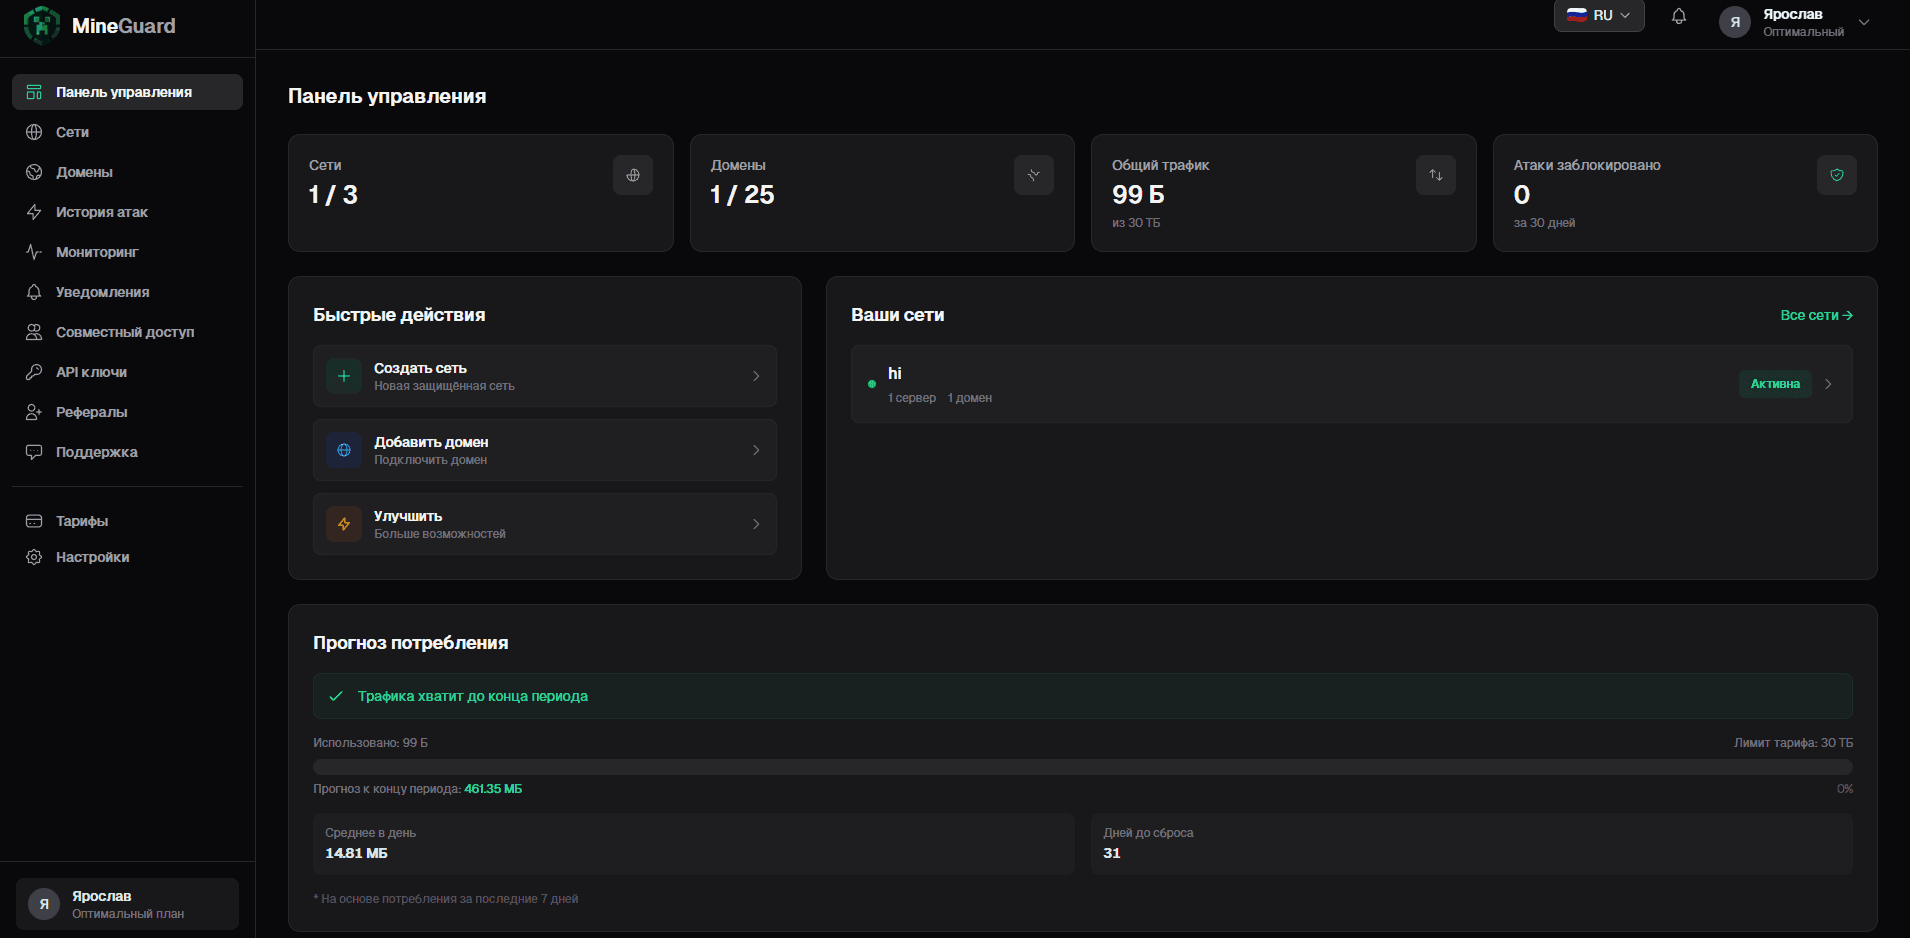Click the card icon for Тарифы
Screen dimensions: 1910x938
[34, 521]
